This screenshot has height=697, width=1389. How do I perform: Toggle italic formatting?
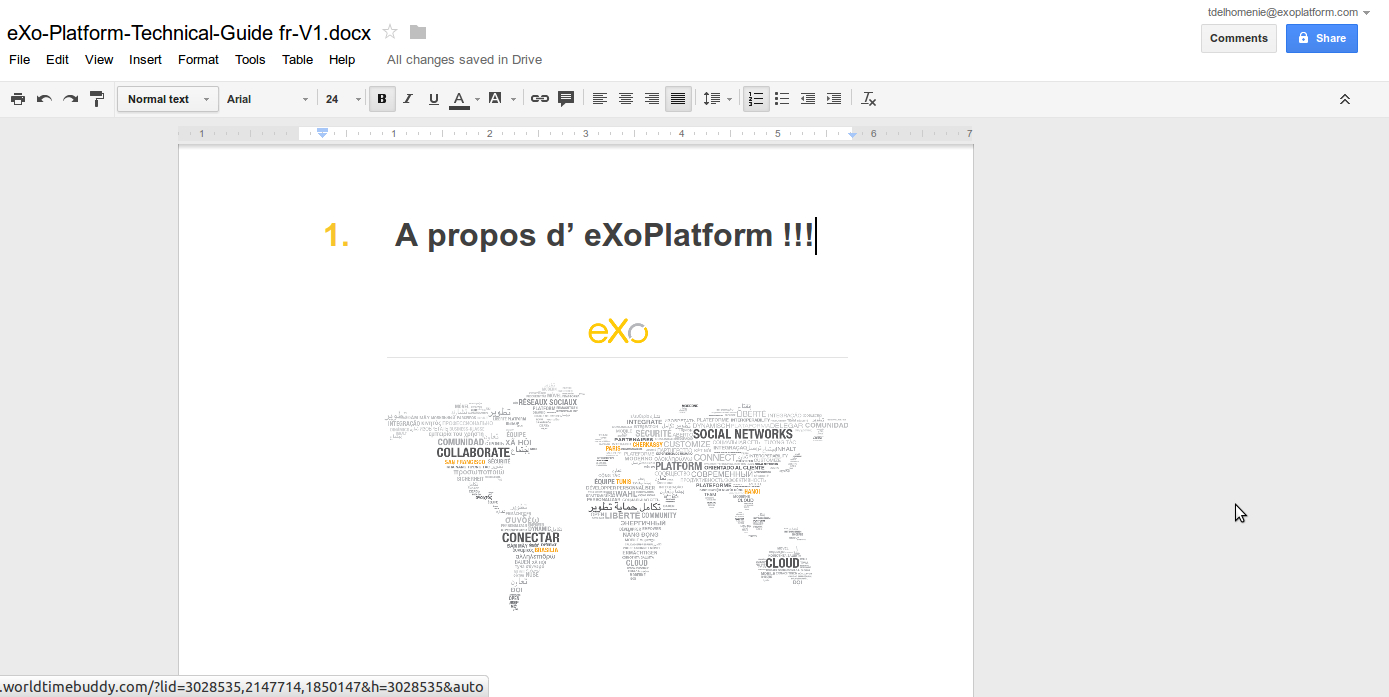coord(408,99)
